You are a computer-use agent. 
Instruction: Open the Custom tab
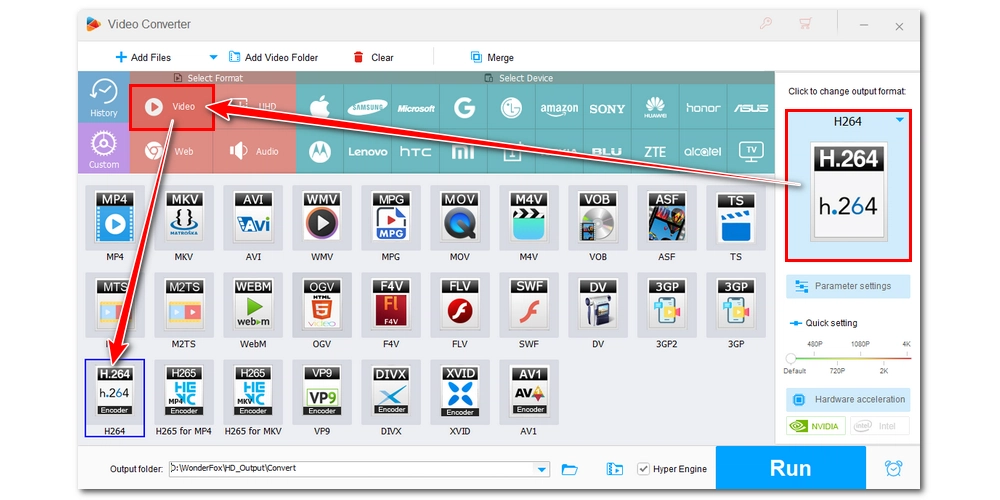pyautogui.click(x=103, y=148)
